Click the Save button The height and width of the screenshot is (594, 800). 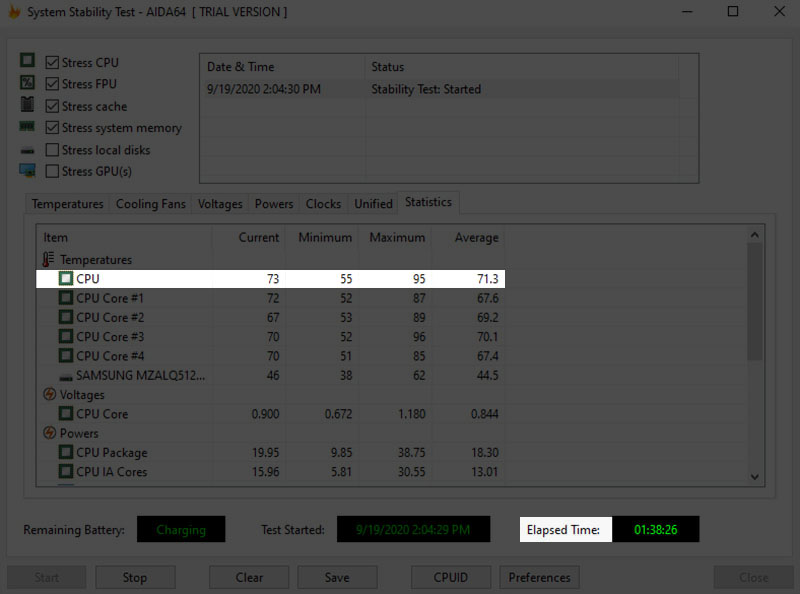click(337, 577)
